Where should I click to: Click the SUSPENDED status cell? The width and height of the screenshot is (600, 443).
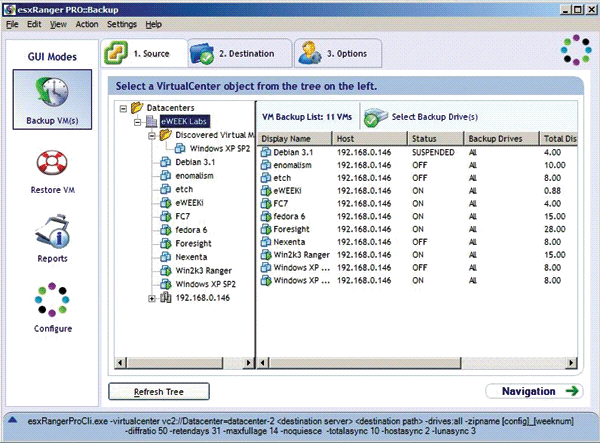pyautogui.click(x=433, y=152)
